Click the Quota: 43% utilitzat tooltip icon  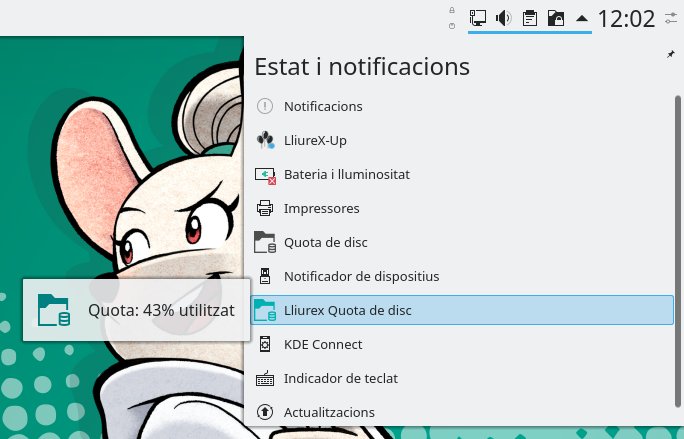(53, 310)
